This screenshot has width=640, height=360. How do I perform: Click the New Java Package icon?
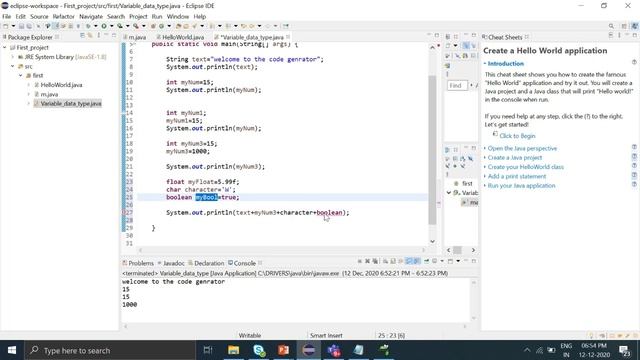pyautogui.click(x=153, y=26)
